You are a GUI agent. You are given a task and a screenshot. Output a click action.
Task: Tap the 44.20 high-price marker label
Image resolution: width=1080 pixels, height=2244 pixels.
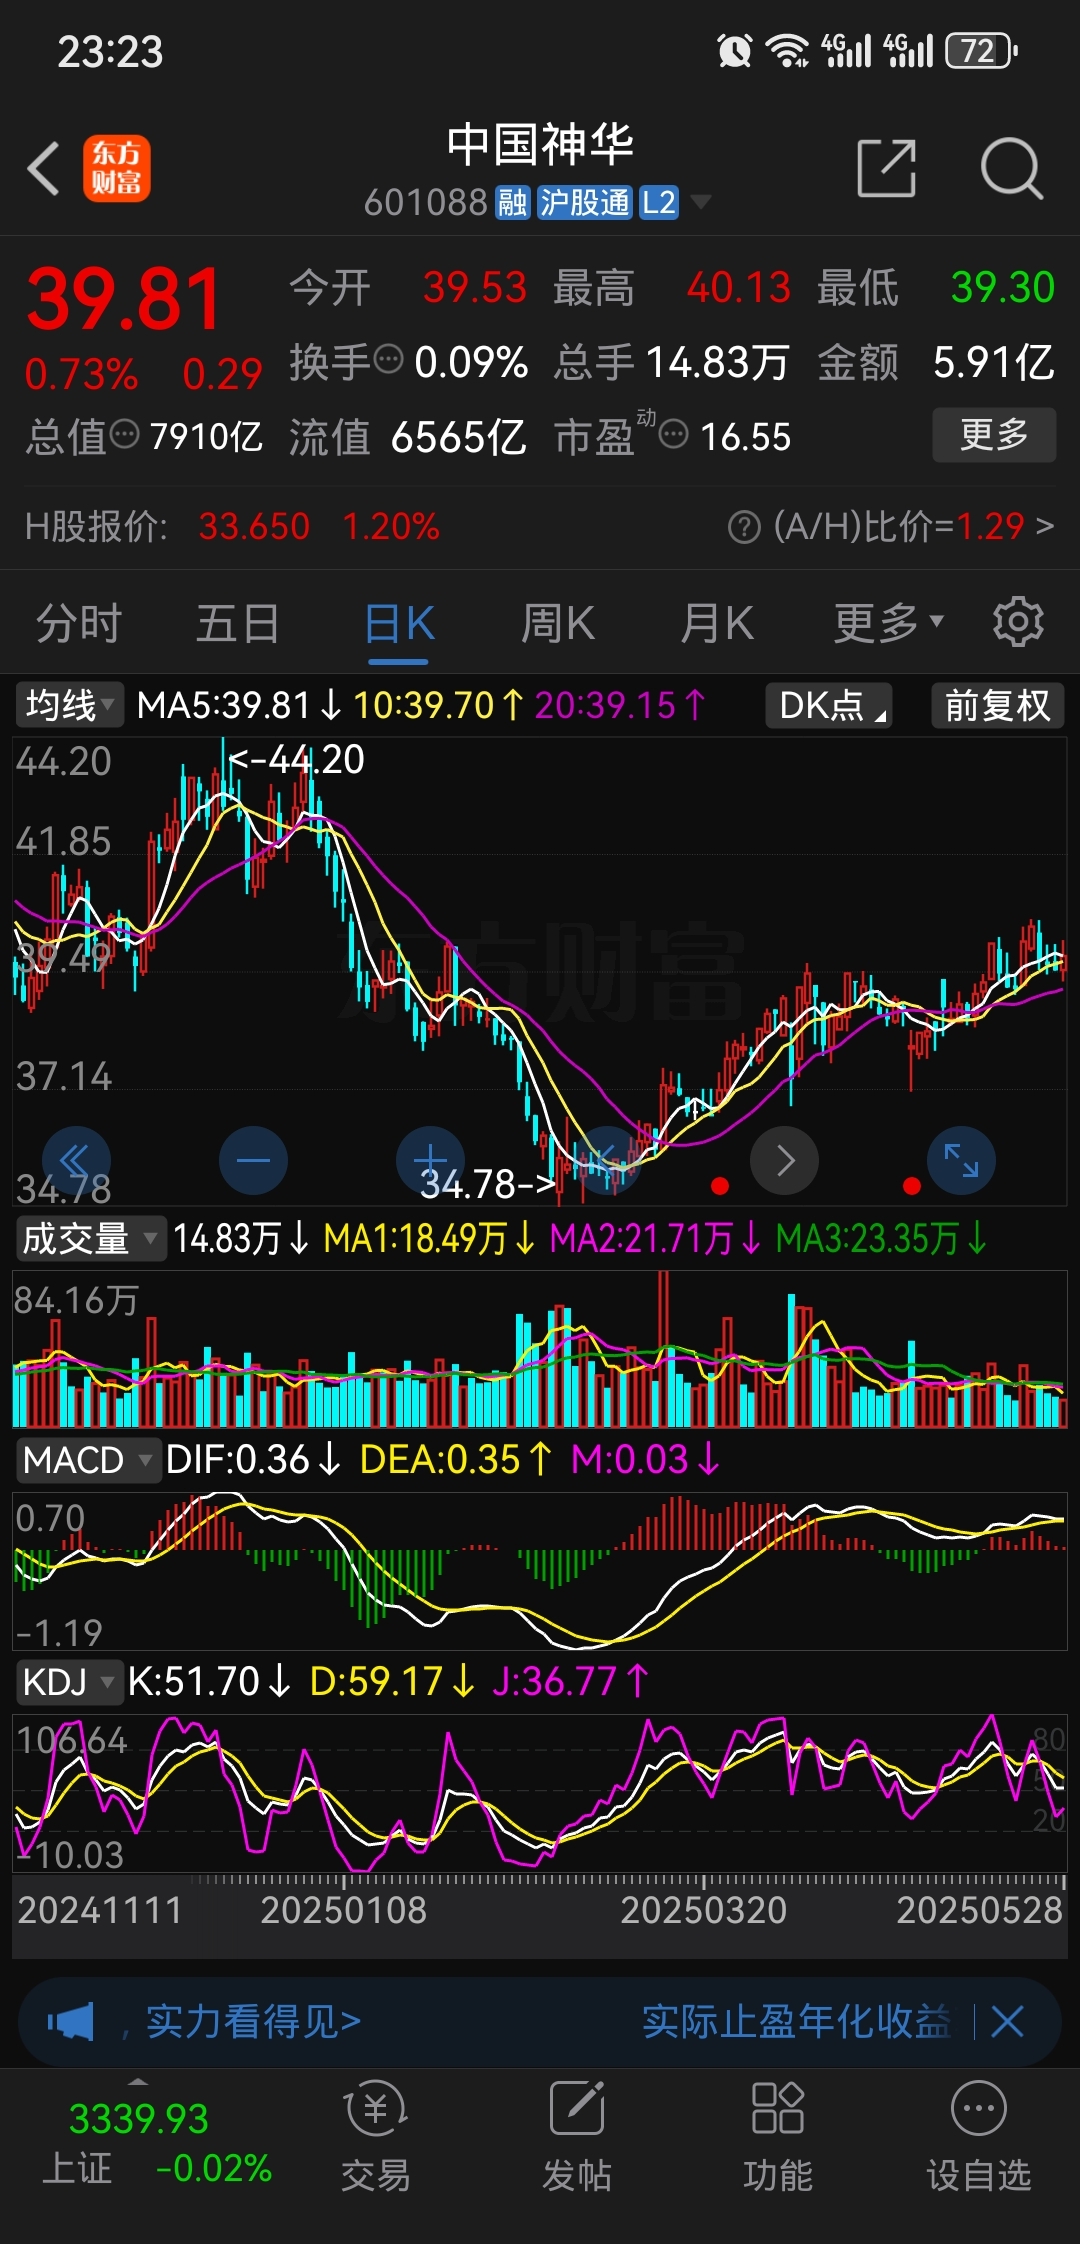point(297,760)
